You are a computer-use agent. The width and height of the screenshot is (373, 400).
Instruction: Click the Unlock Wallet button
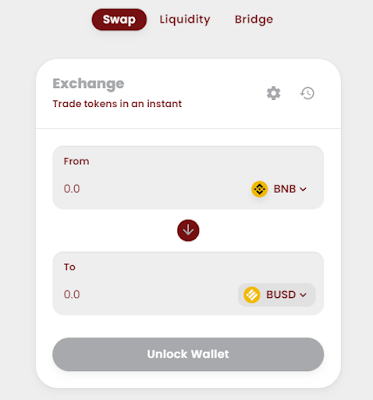188,354
